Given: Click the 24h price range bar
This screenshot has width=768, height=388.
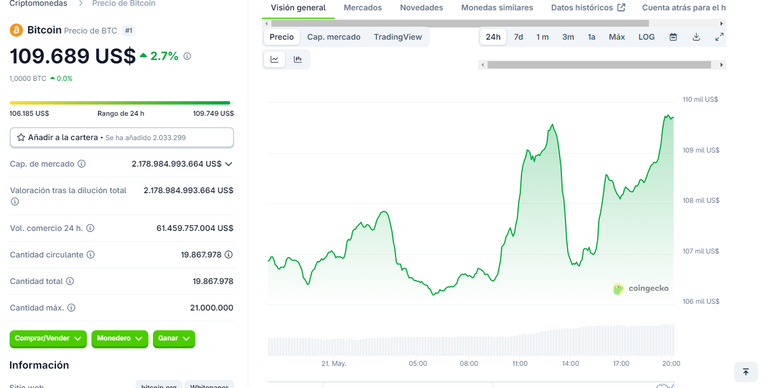Looking at the screenshot, I should click(x=120, y=103).
